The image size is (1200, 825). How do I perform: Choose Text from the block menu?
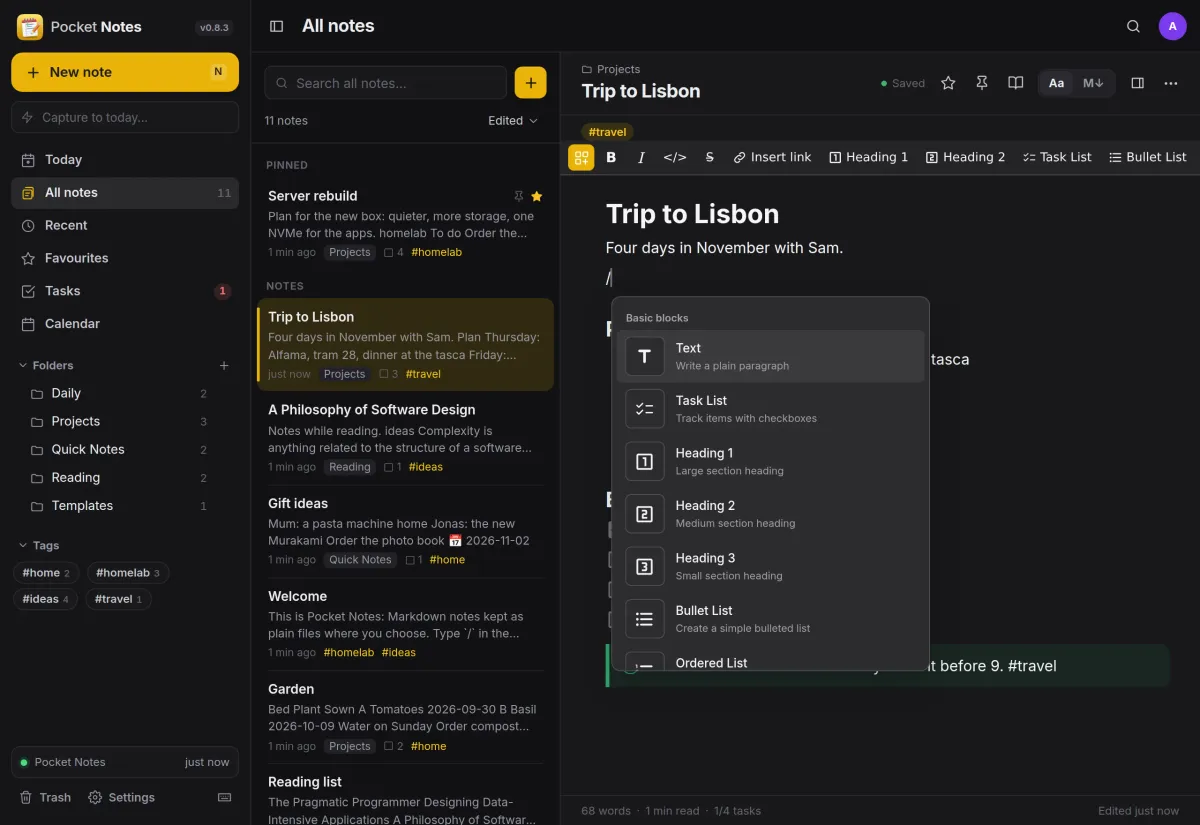[770, 356]
